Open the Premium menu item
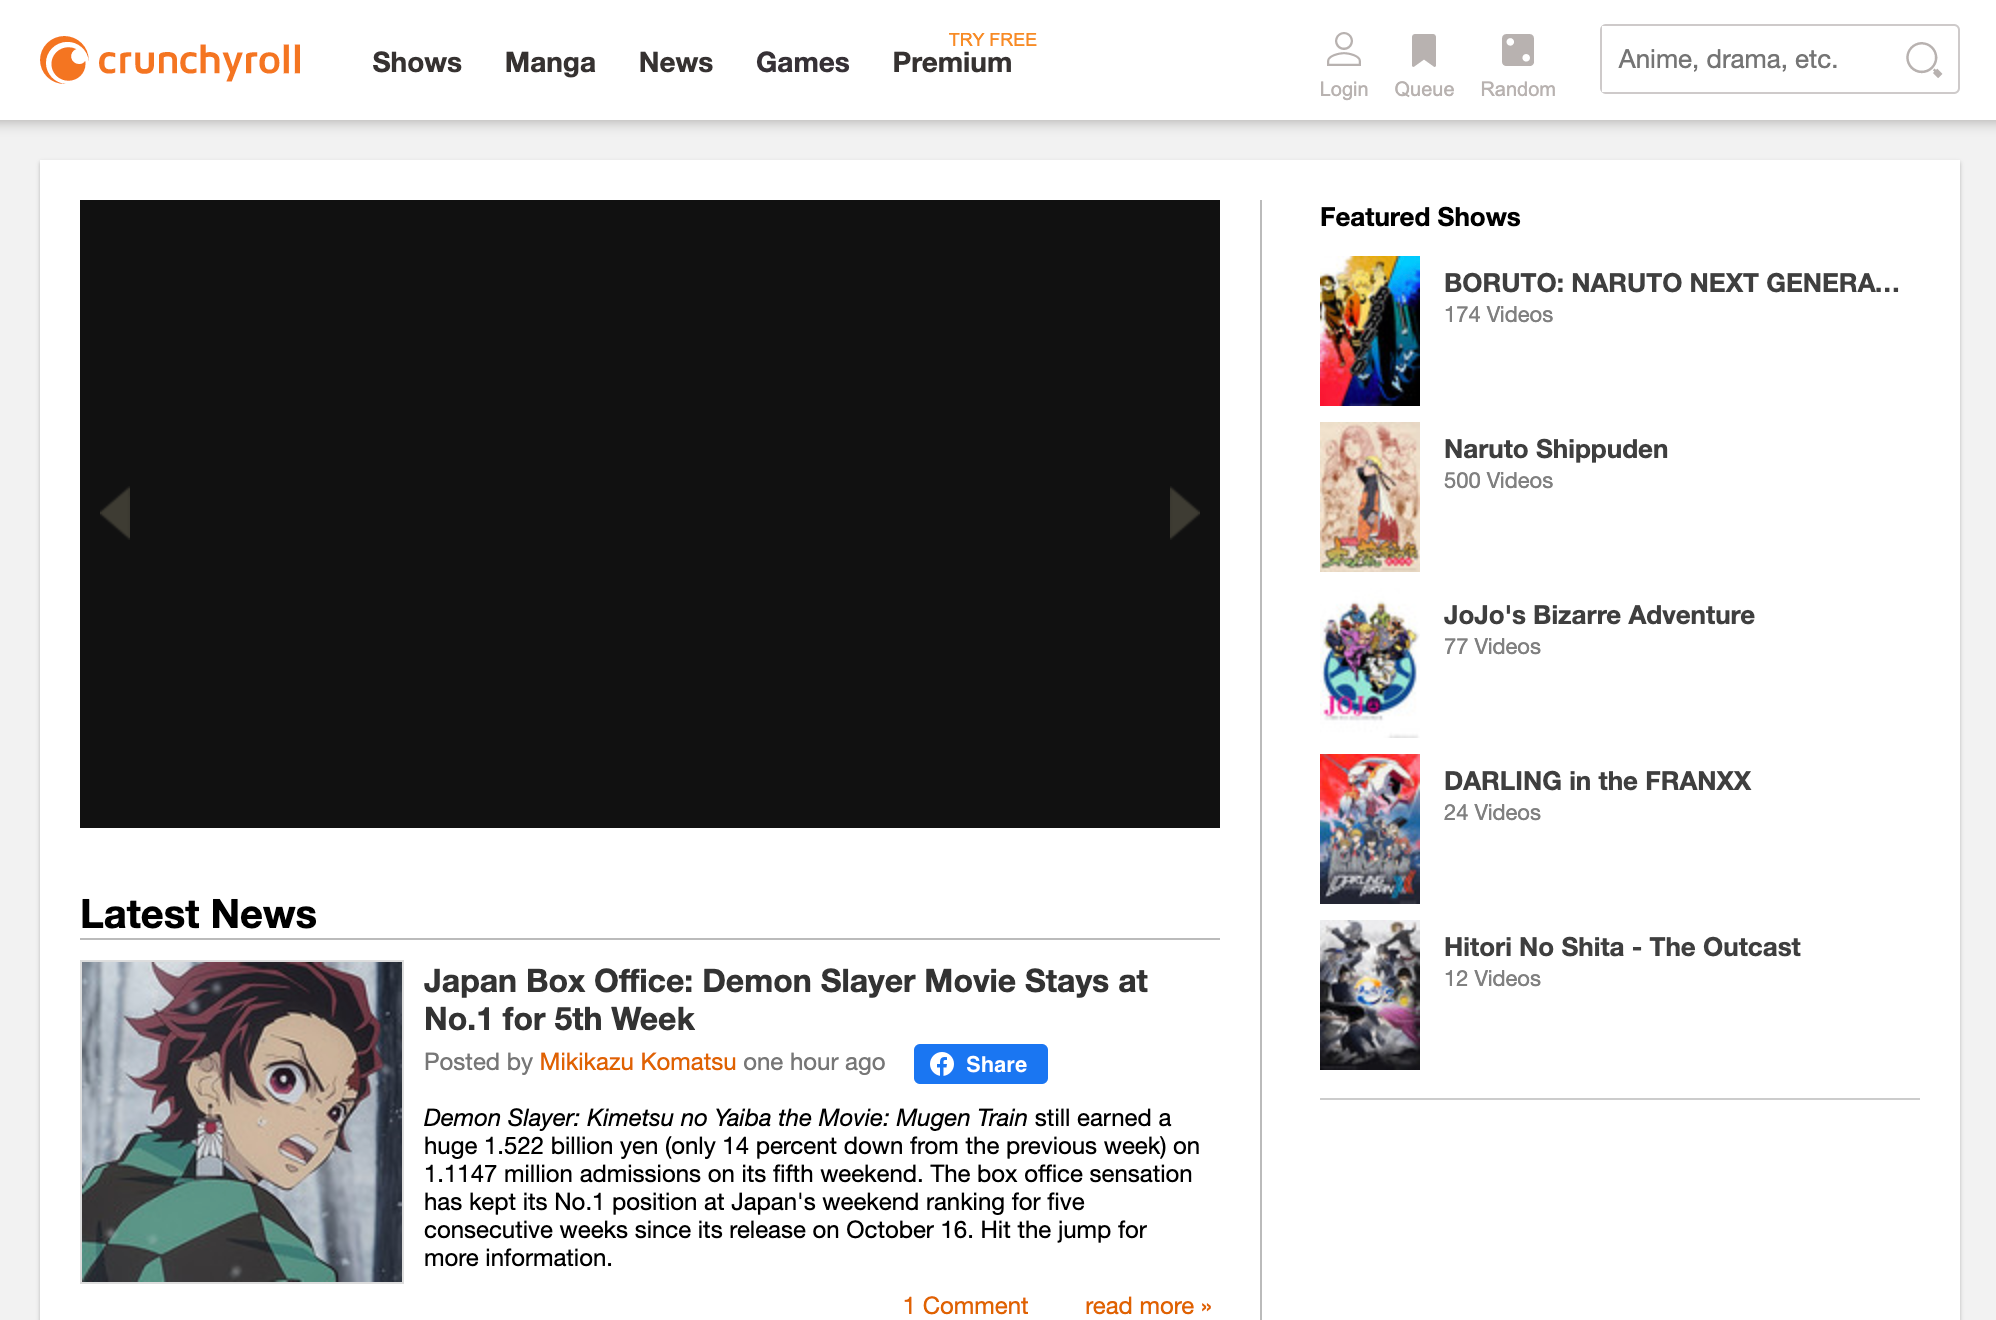Image resolution: width=1996 pixels, height=1320 pixels. [952, 62]
